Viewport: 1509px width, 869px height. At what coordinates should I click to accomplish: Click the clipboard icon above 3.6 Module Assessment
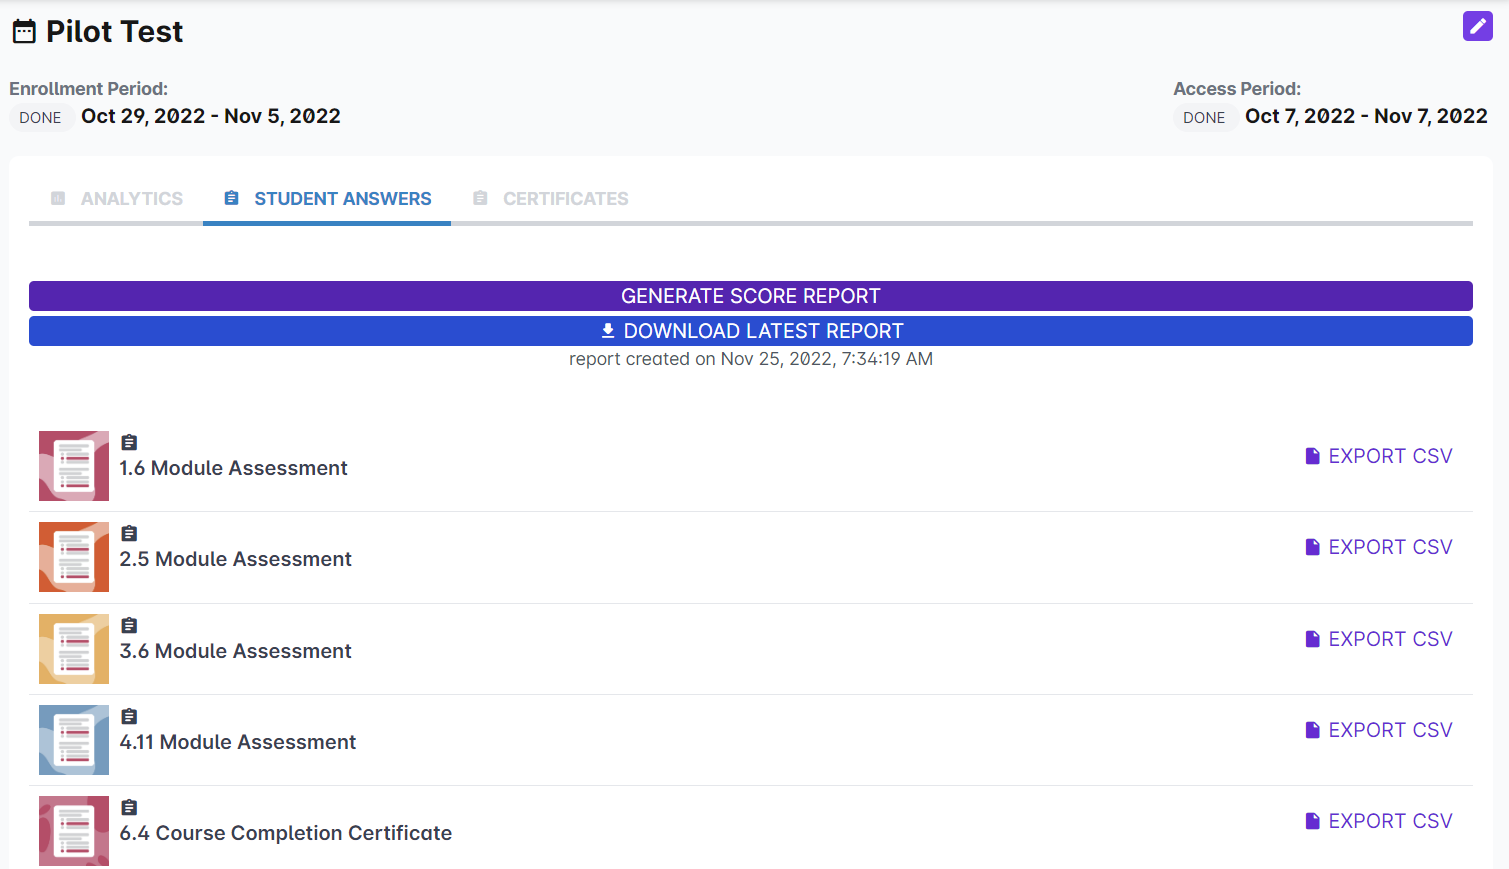129,625
